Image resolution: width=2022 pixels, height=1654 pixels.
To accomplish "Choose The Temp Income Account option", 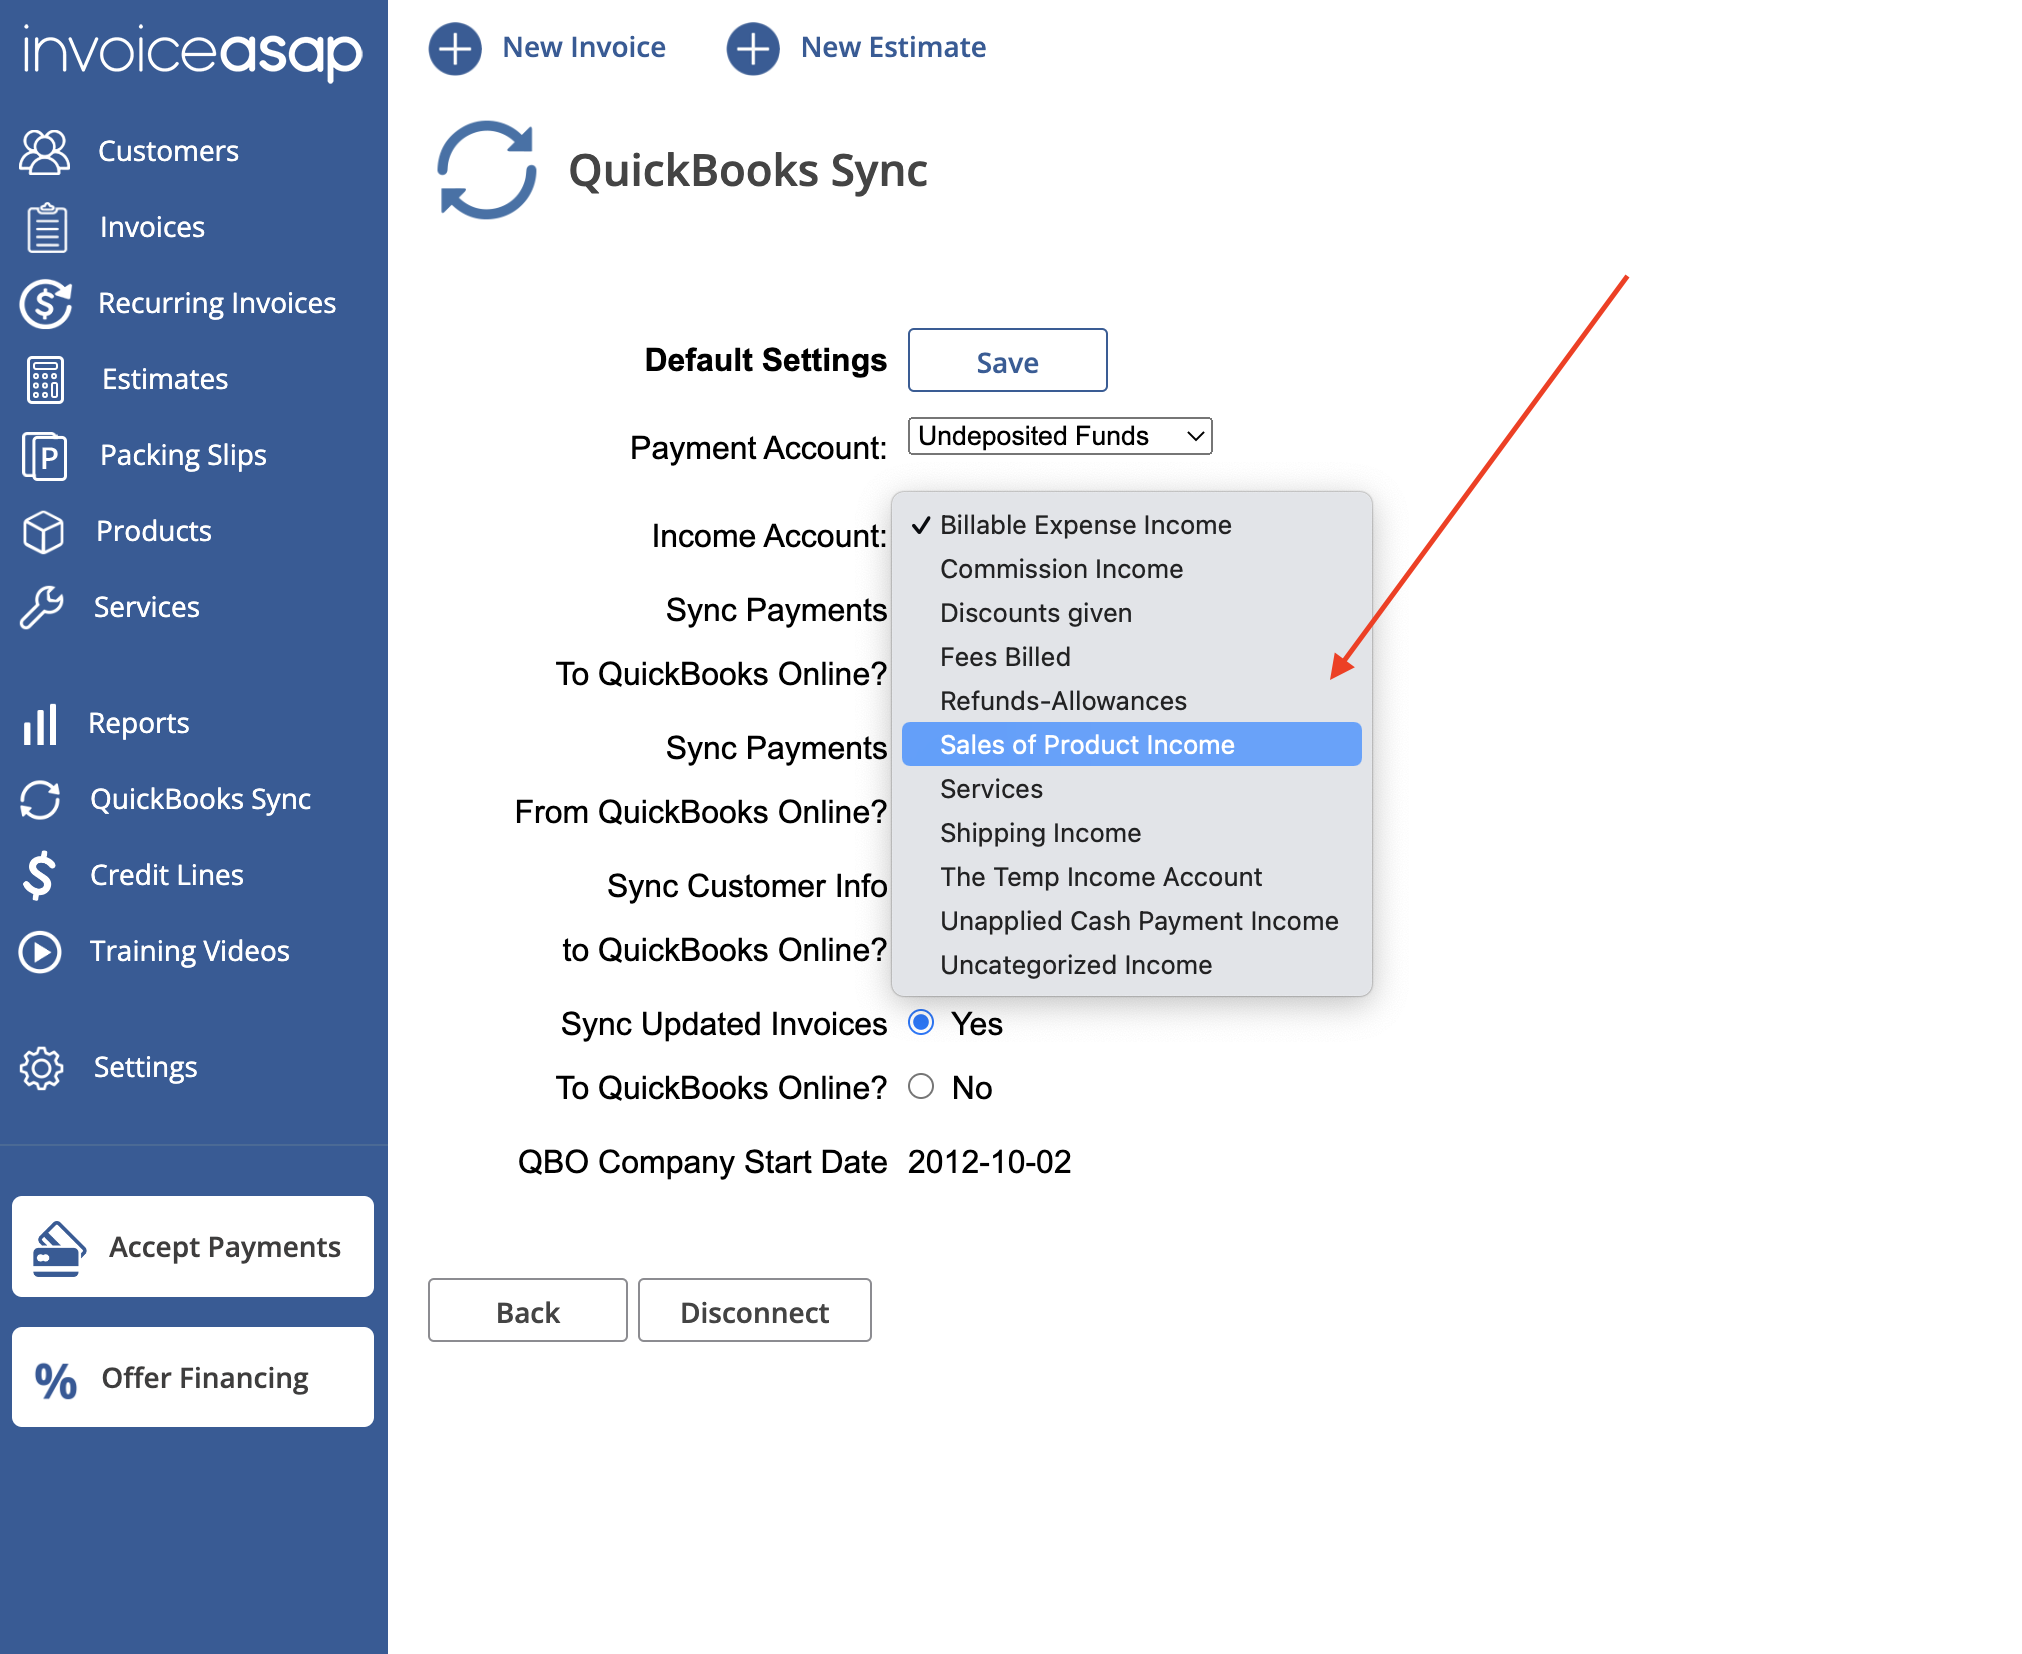I will (1131, 877).
